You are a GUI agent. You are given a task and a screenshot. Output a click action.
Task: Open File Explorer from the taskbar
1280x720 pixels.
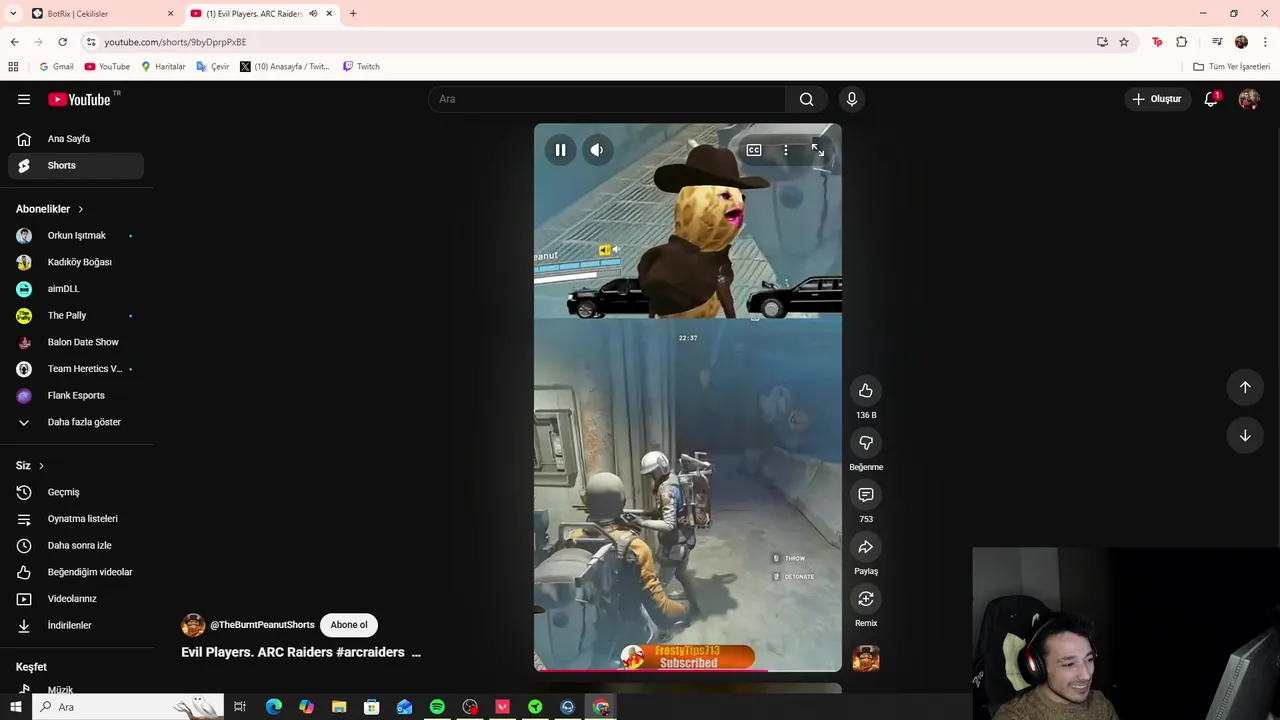pos(339,707)
